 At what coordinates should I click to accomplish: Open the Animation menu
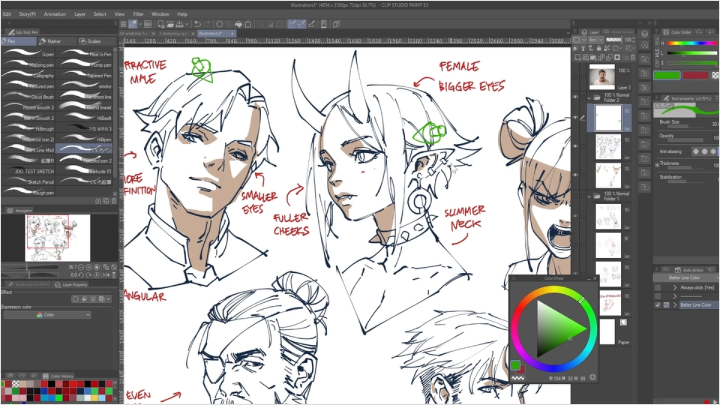coord(55,14)
